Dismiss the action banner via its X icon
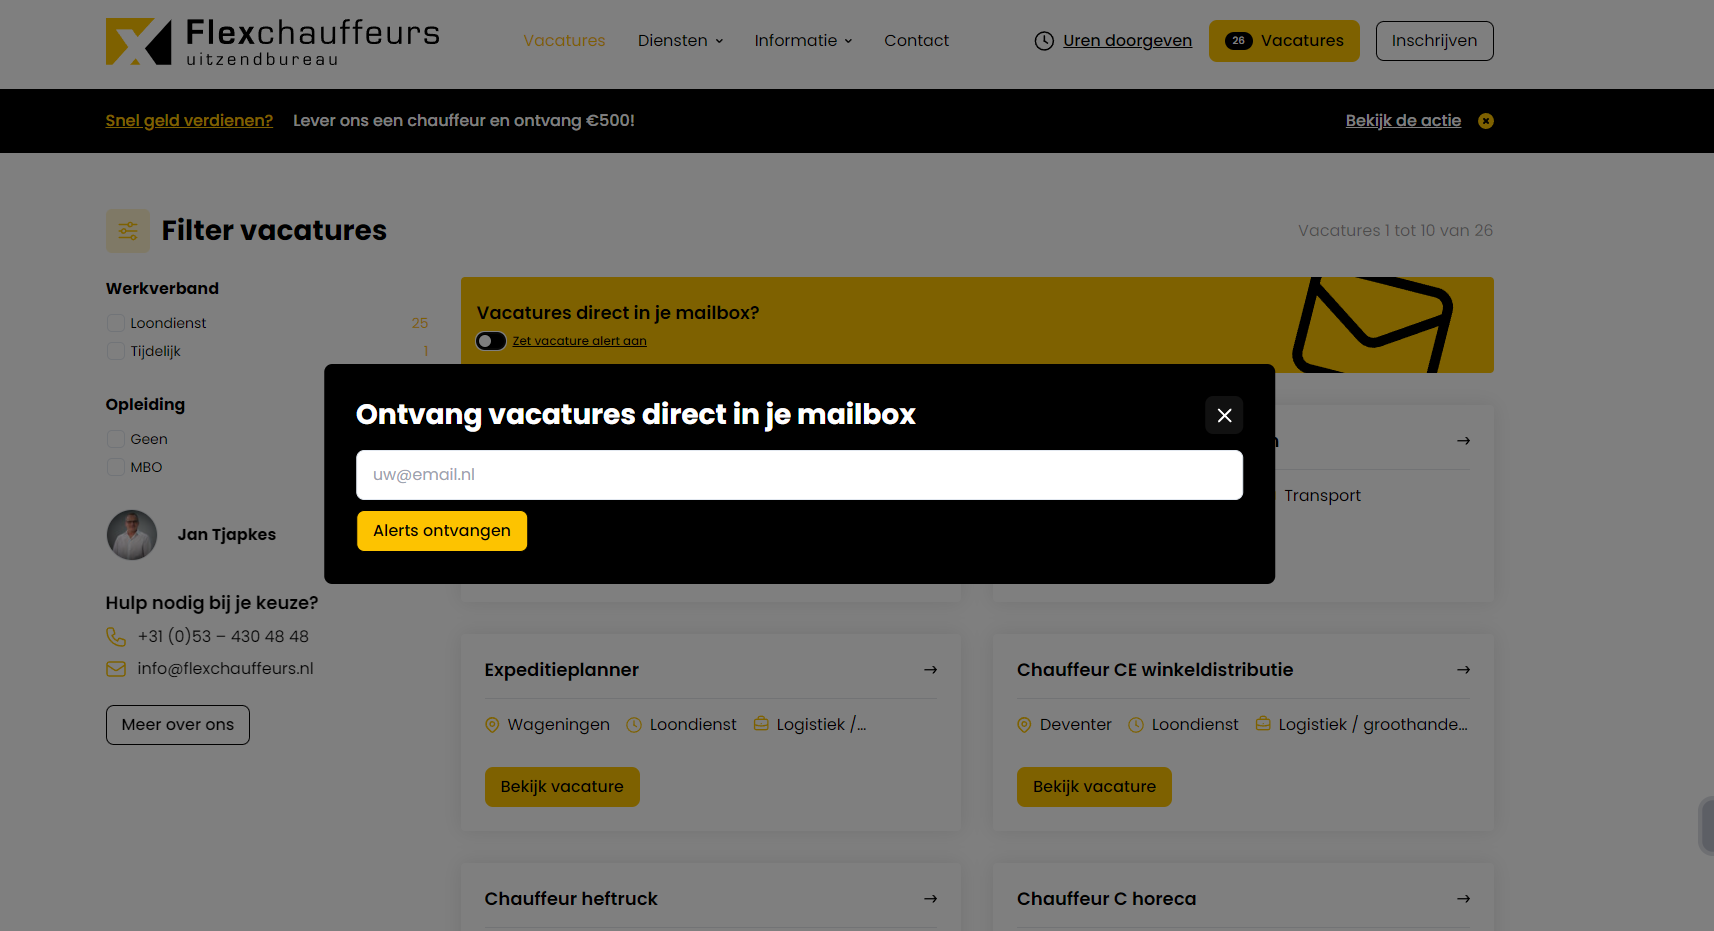The height and width of the screenshot is (931, 1714). pyautogui.click(x=1486, y=120)
